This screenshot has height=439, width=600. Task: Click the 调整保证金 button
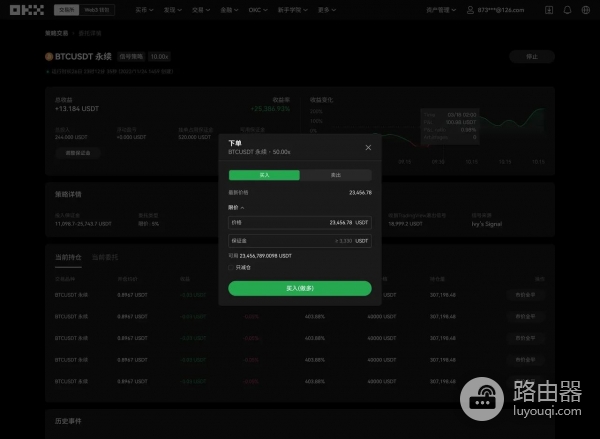point(78,153)
